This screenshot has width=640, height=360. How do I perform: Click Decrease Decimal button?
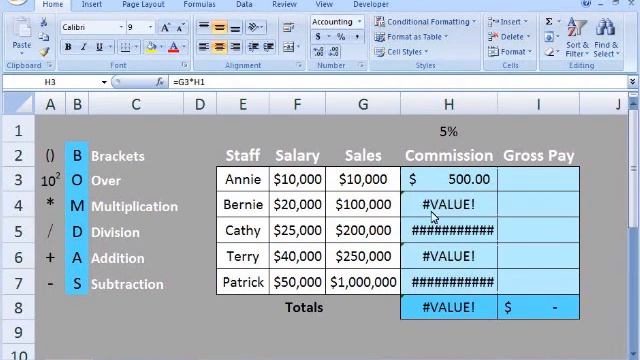pos(334,51)
